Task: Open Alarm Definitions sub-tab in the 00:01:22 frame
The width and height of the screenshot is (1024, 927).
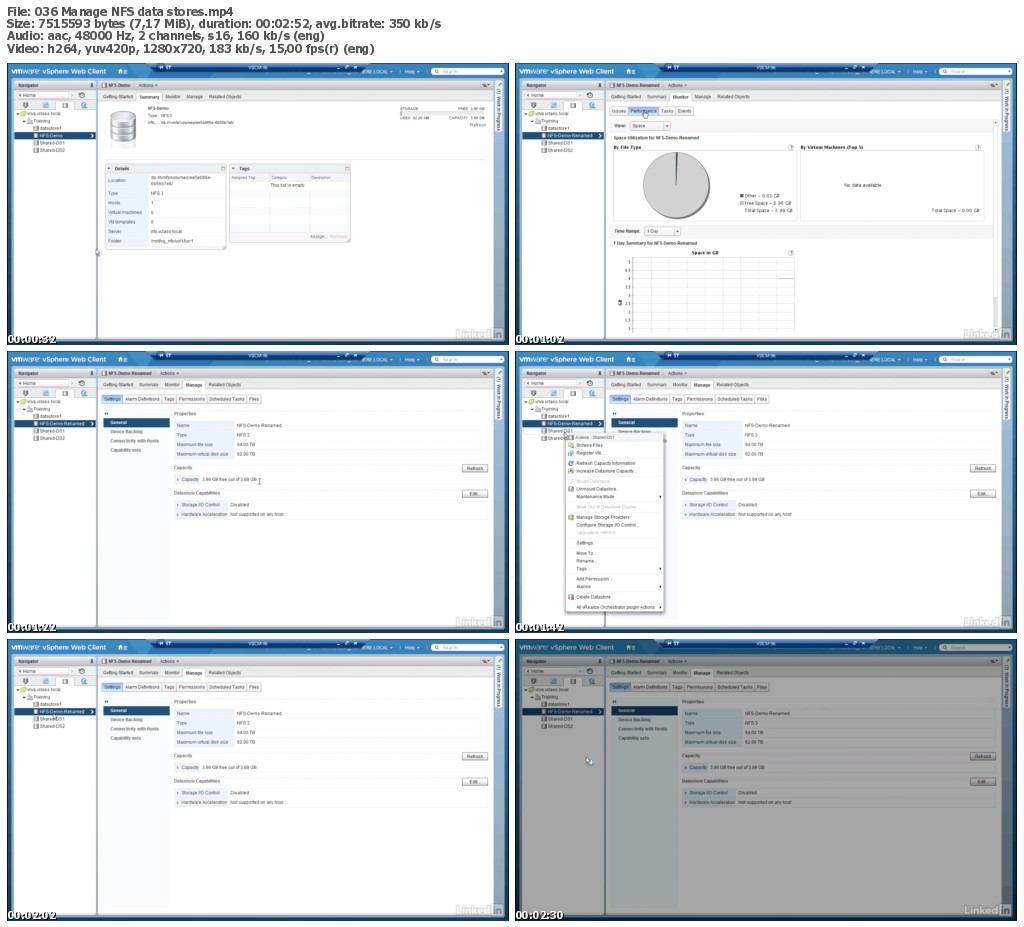Action: [142, 399]
